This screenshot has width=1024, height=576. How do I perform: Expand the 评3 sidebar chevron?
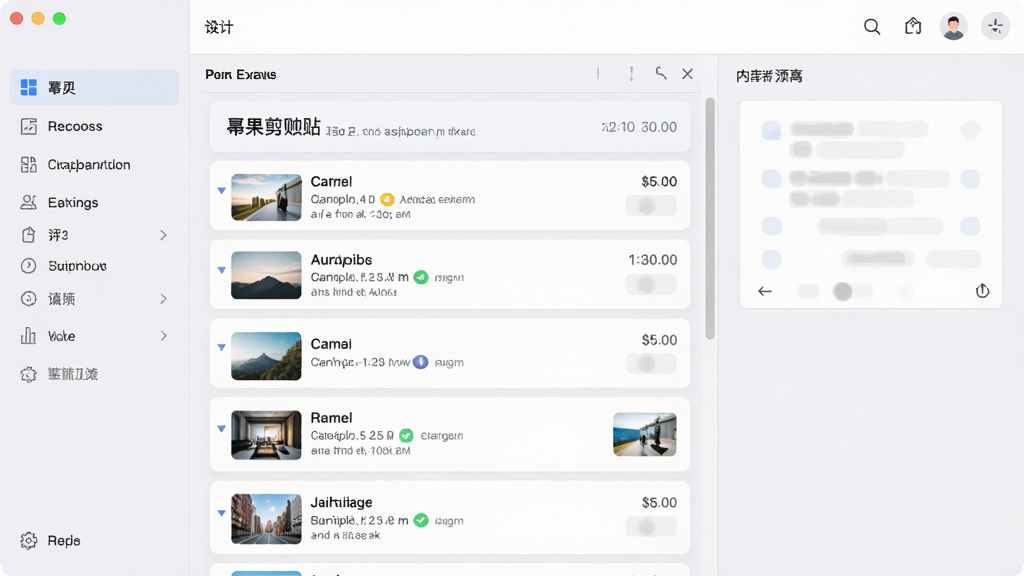163,235
